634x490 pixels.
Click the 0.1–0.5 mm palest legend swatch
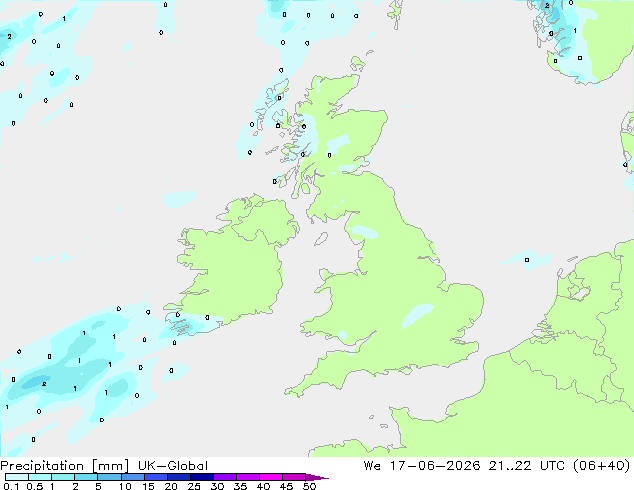[17, 477]
